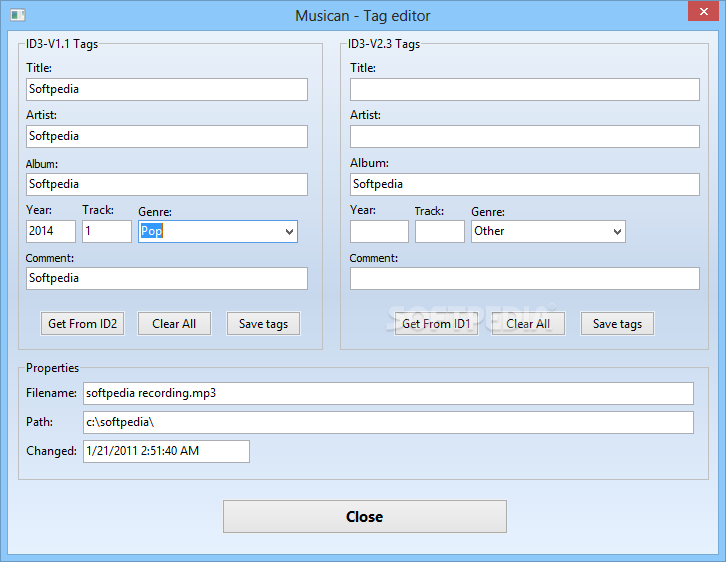This screenshot has height=562, width=726.
Task: Click the Changed date field
Action: [x=166, y=451]
